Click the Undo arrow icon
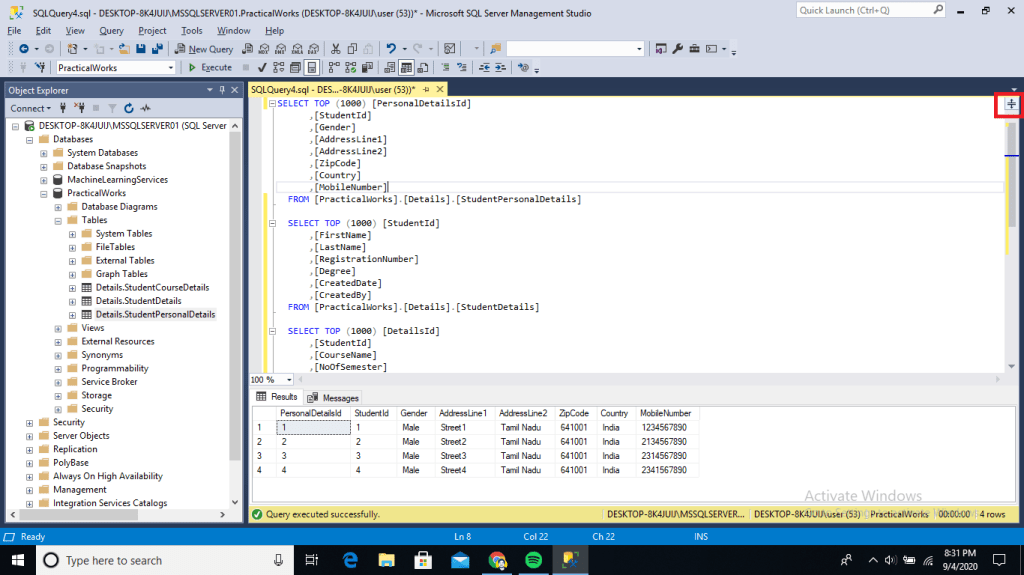Screen dimensions: 1024x575 click(391, 48)
